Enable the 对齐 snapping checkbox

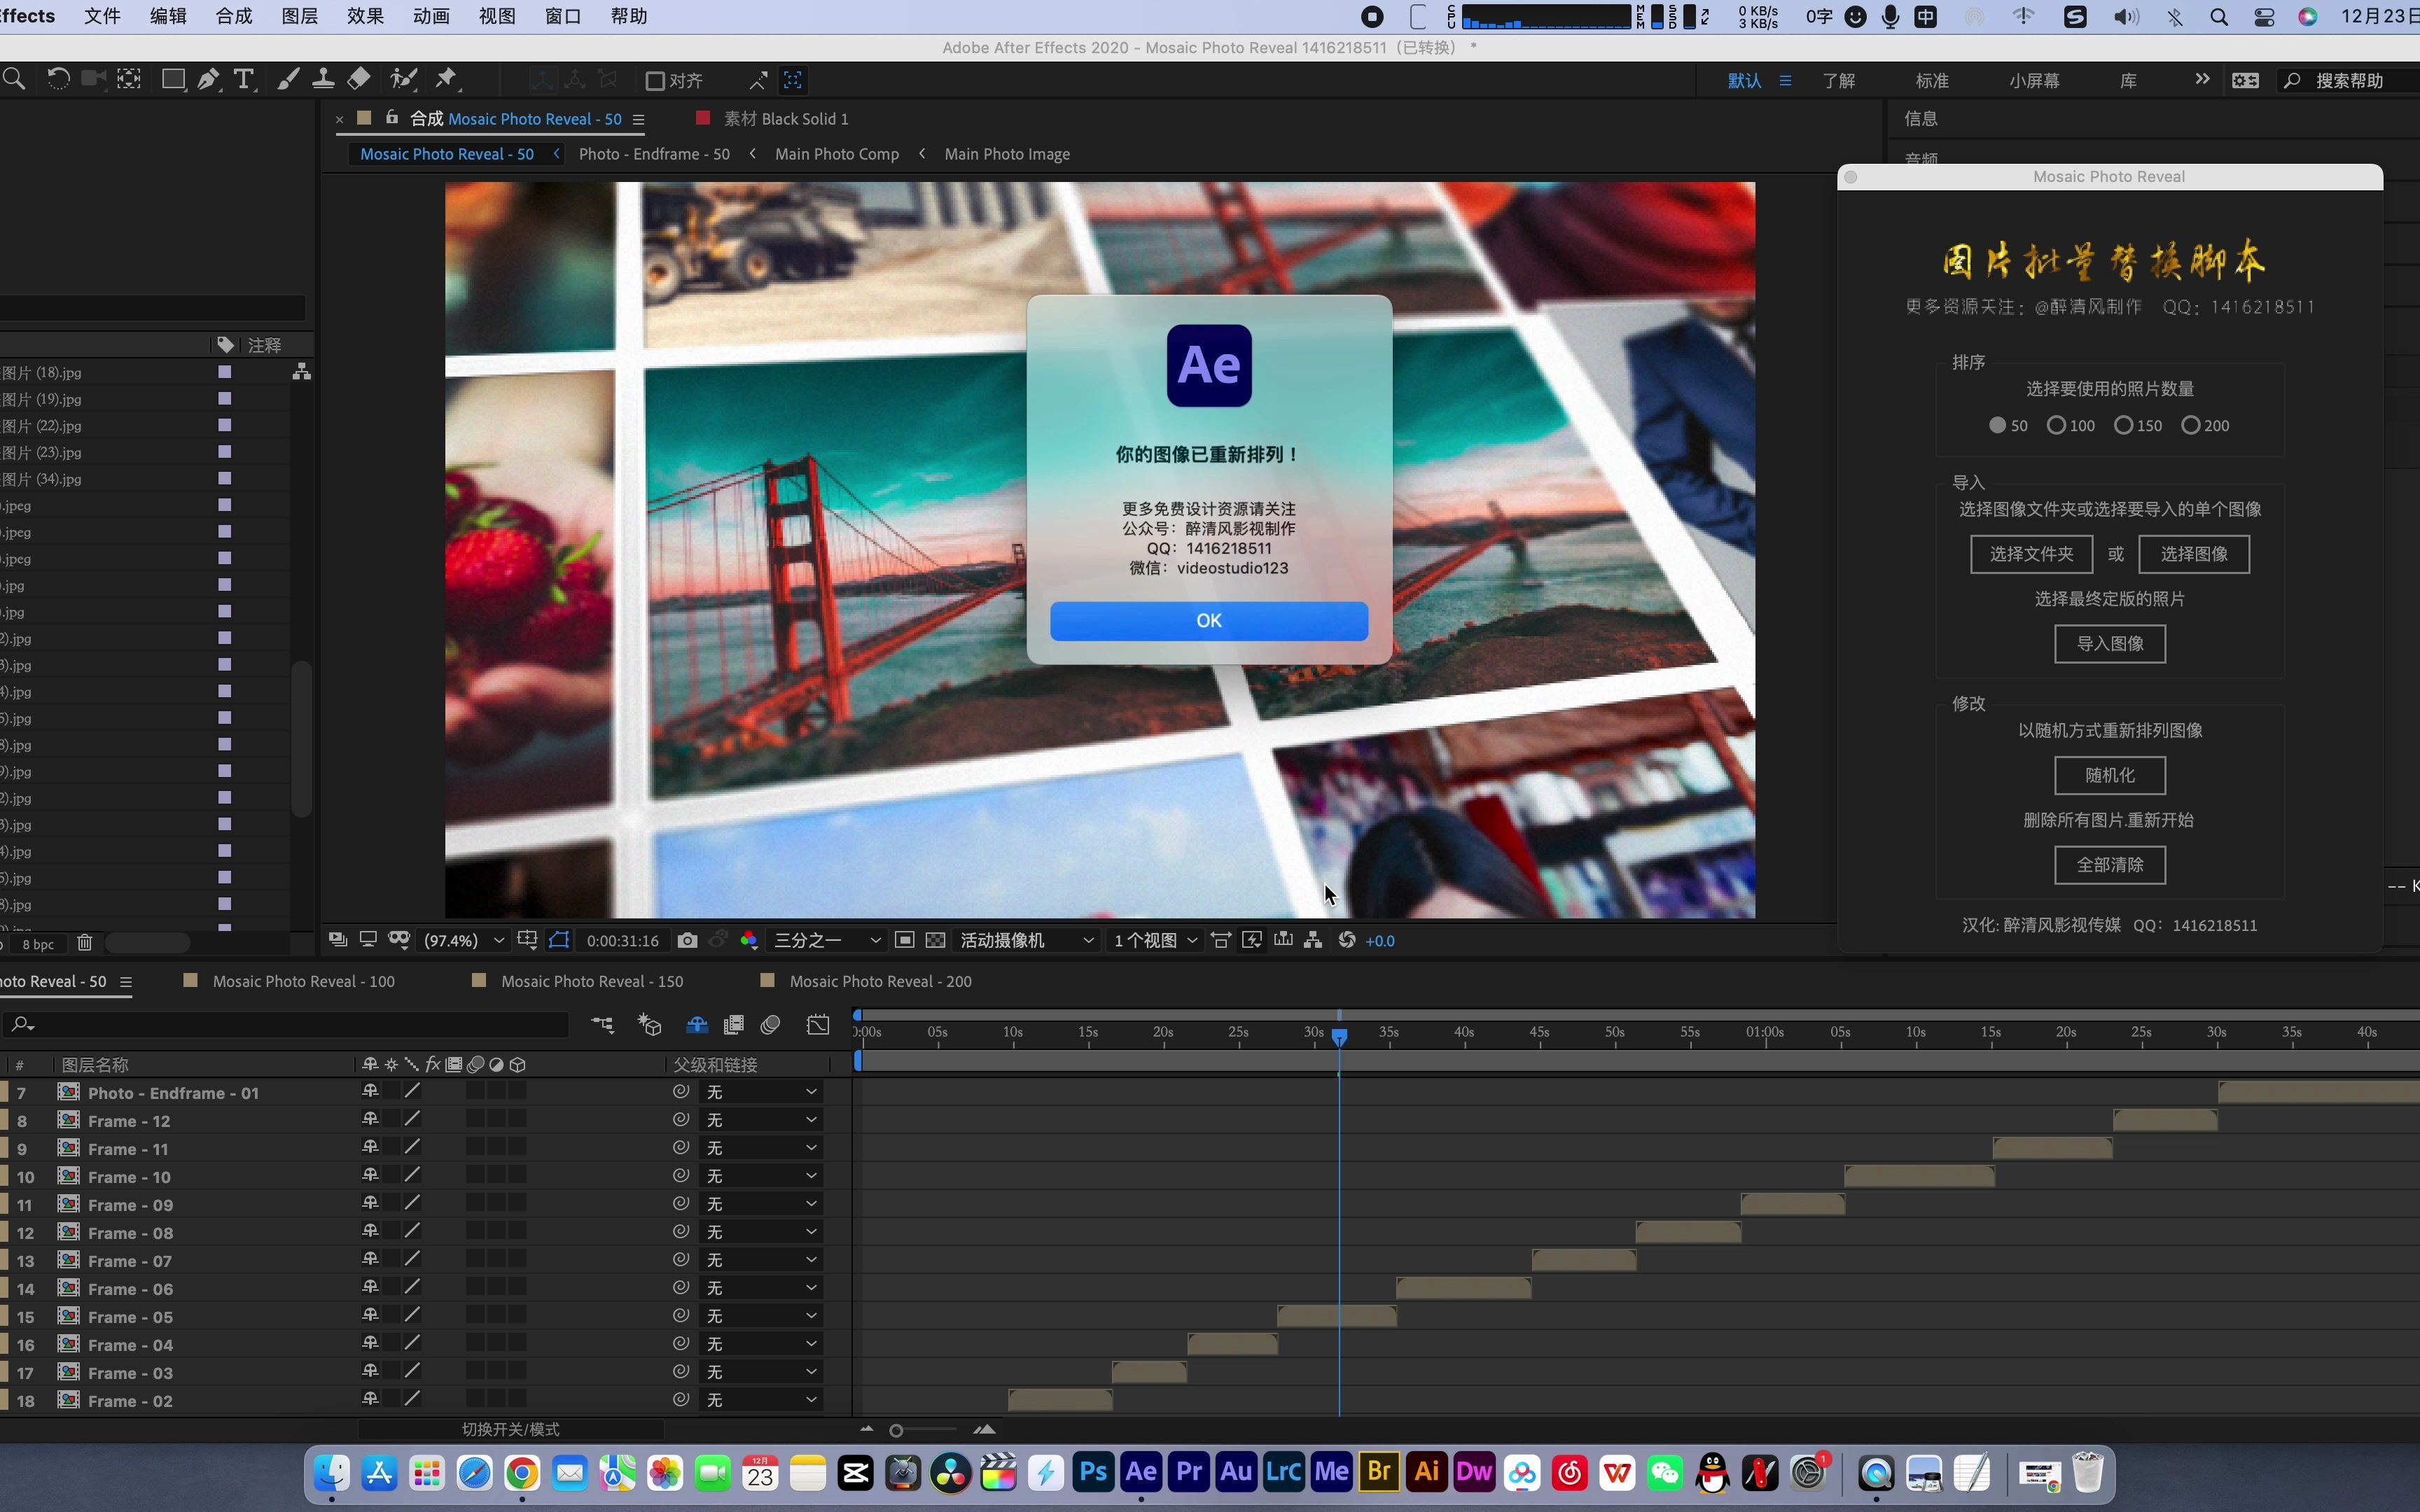click(x=655, y=80)
